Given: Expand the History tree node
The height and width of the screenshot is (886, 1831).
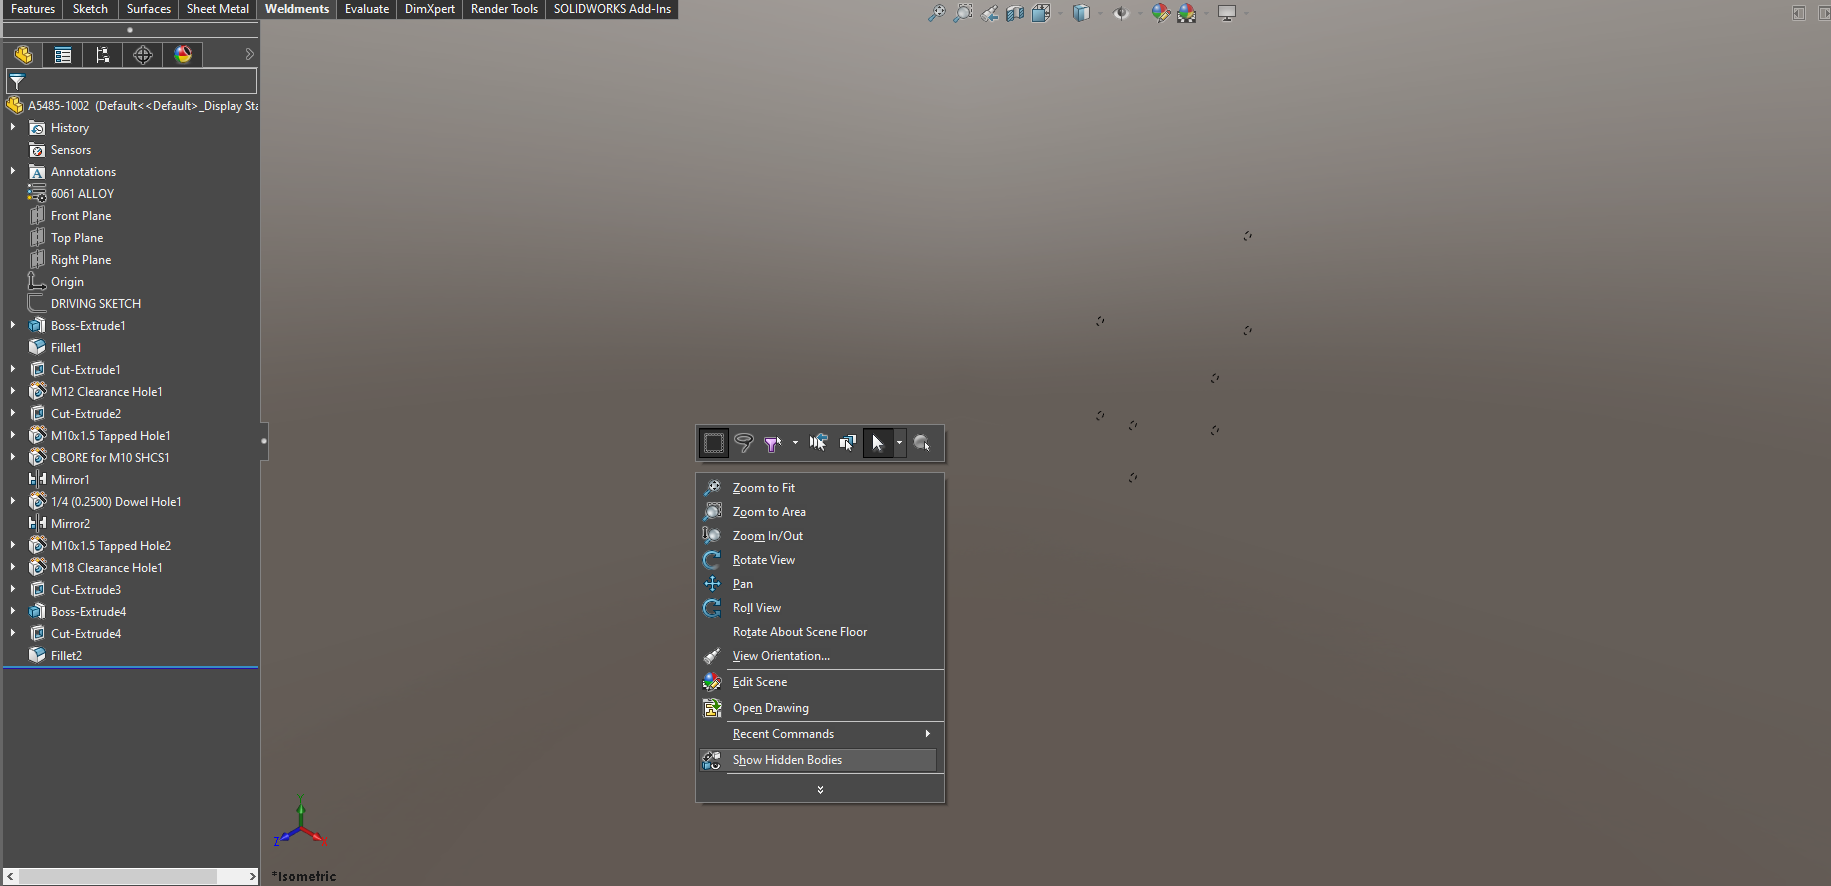Looking at the screenshot, I should pos(13,127).
